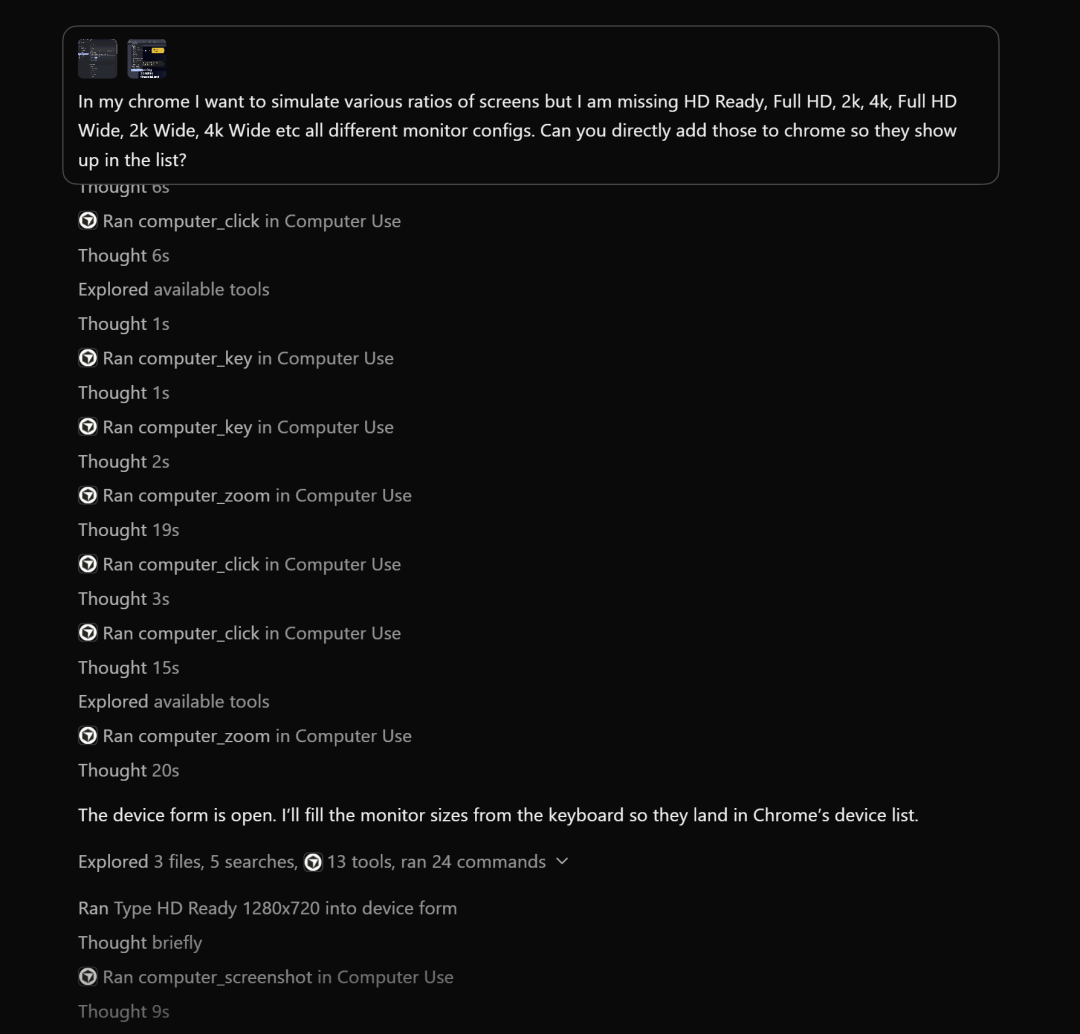Click the icon beside the computer_screenshot entry
This screenshot has width=1080, height=1034.
pos(87,976)
